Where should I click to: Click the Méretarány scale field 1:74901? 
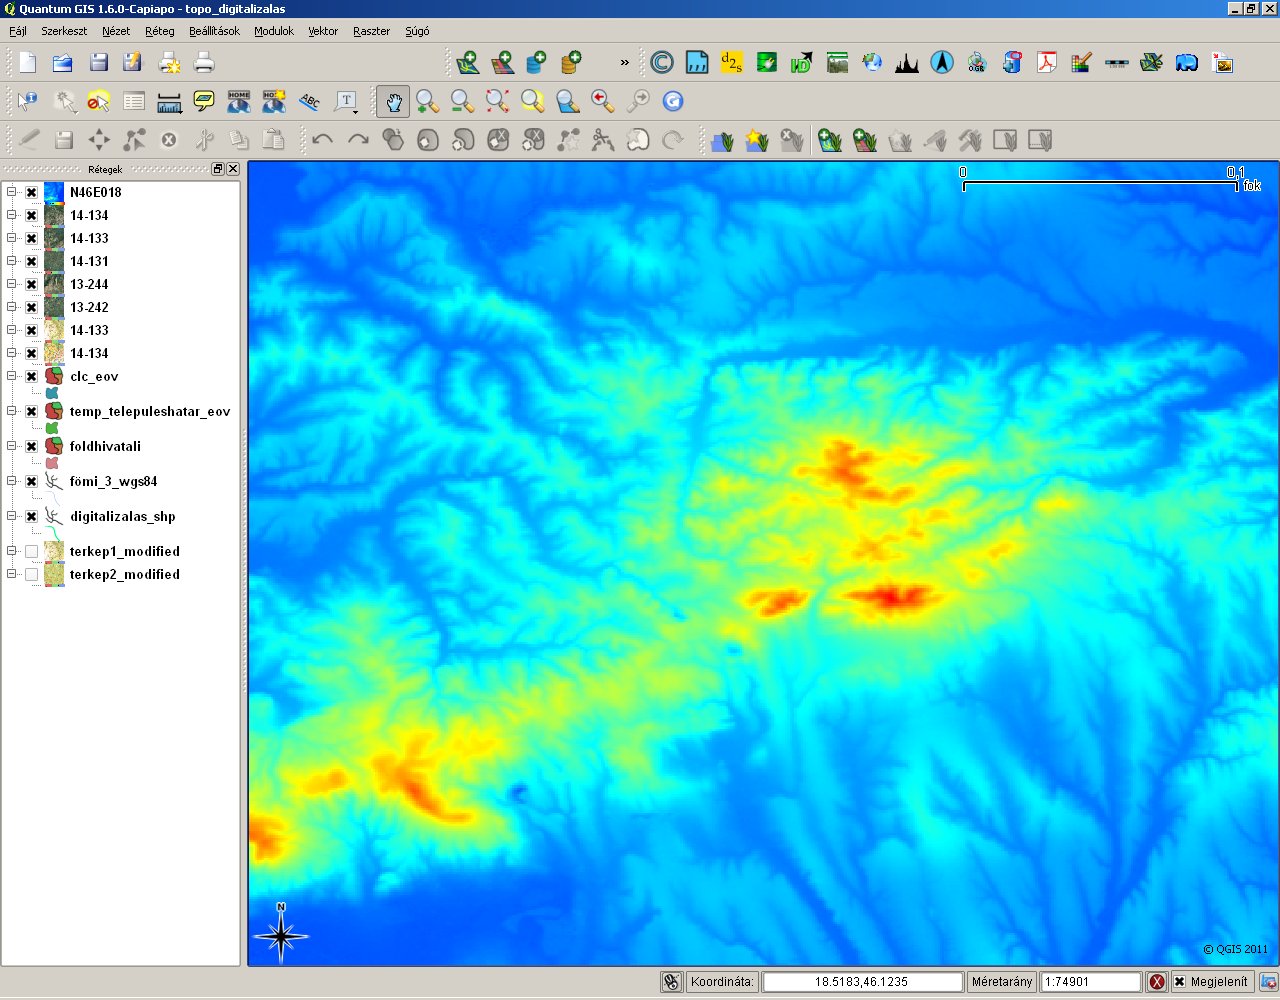pos(1090,982)
